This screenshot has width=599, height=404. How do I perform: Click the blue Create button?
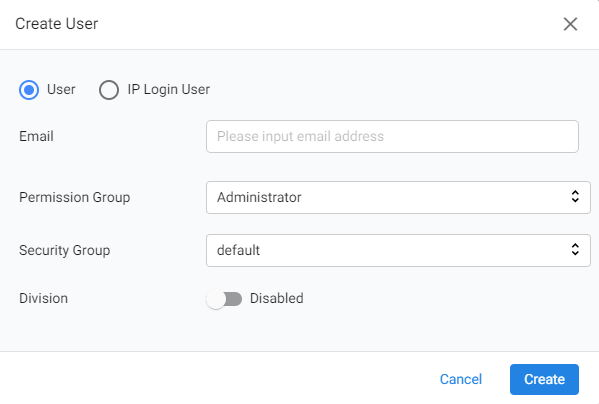click(x=544, y=379)
